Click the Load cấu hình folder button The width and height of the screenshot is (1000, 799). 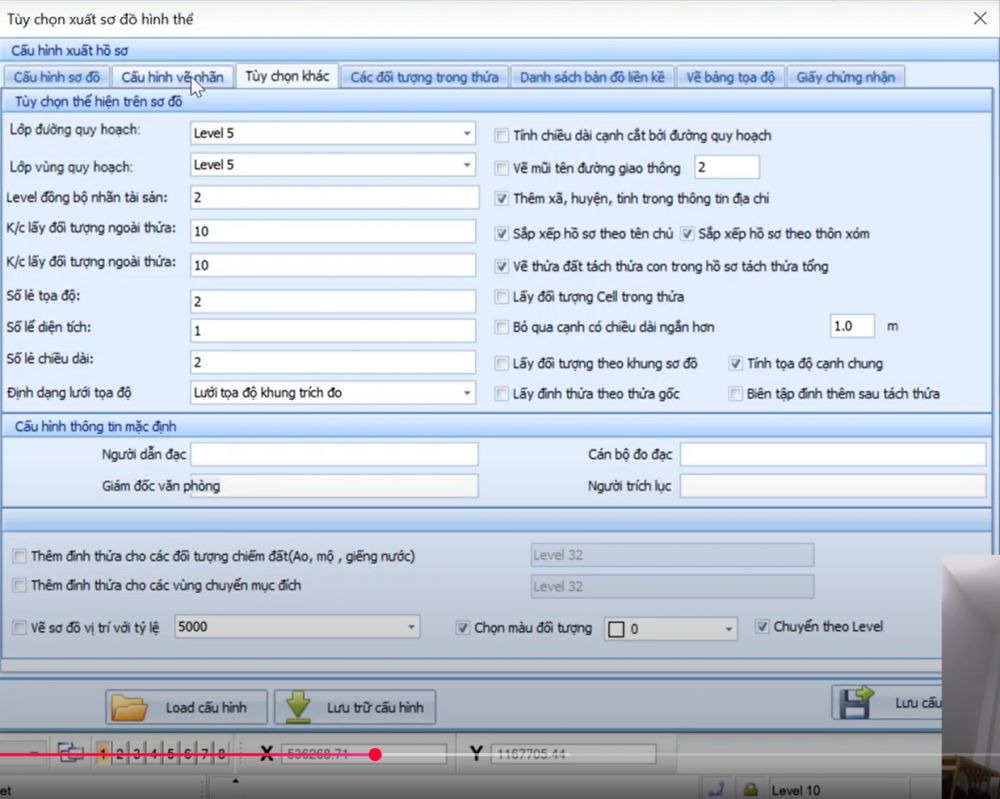(x=187, y=707)
